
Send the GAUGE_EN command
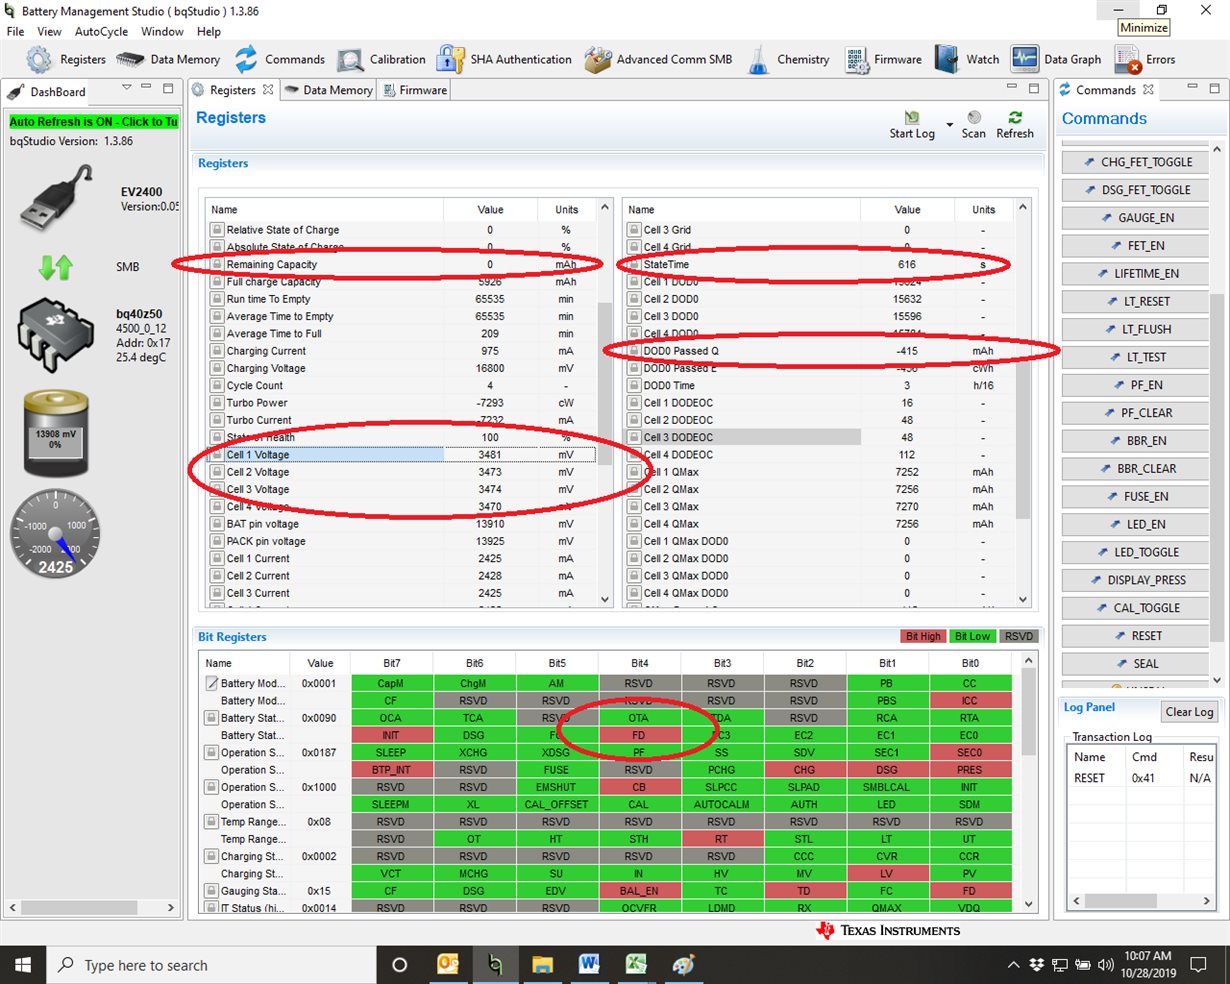tap(1136, 218)
